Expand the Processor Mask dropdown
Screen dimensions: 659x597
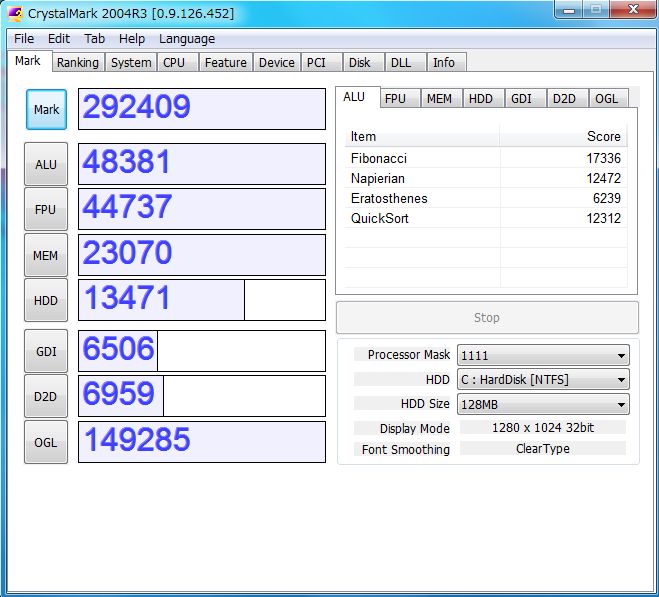543,355
